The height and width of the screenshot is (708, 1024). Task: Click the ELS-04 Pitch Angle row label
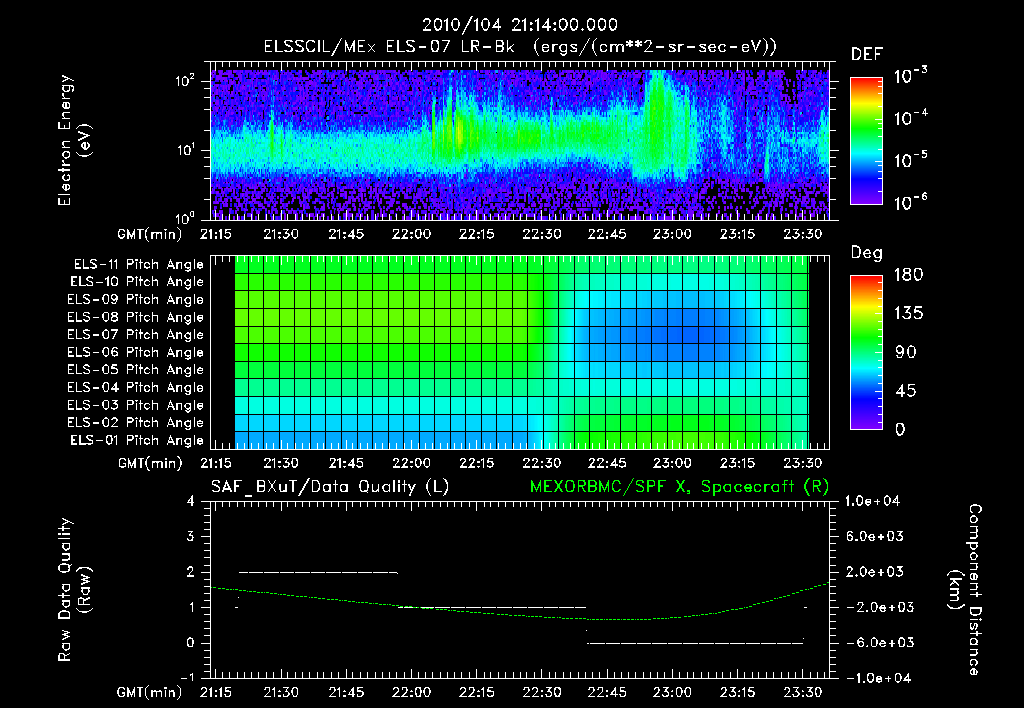tap(136, 387)
